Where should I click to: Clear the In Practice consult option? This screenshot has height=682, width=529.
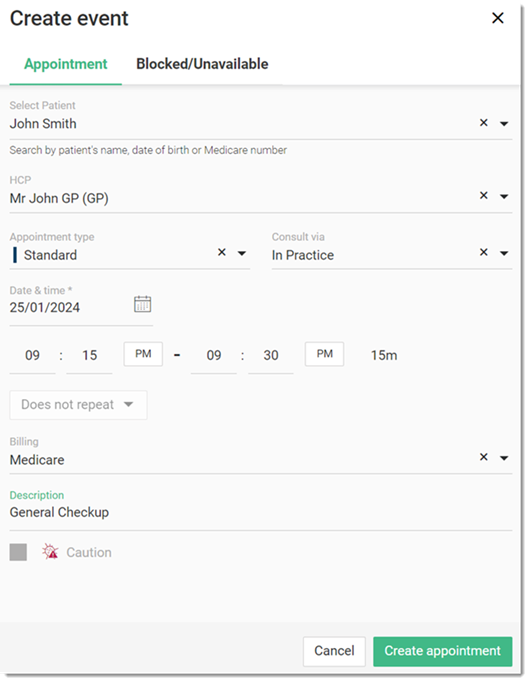click(x=483, y=252)
